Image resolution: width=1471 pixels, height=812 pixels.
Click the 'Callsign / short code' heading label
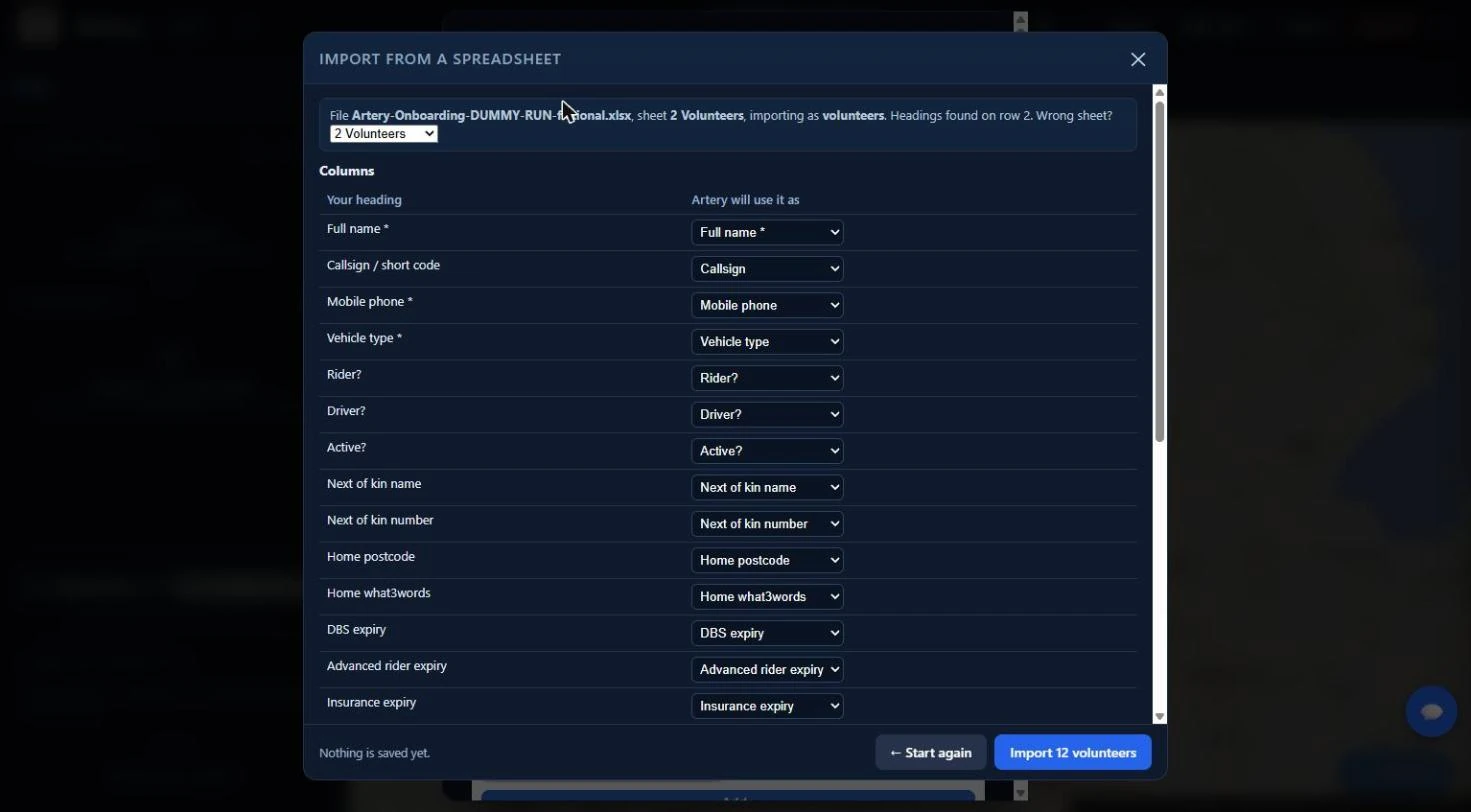(383, 266)
